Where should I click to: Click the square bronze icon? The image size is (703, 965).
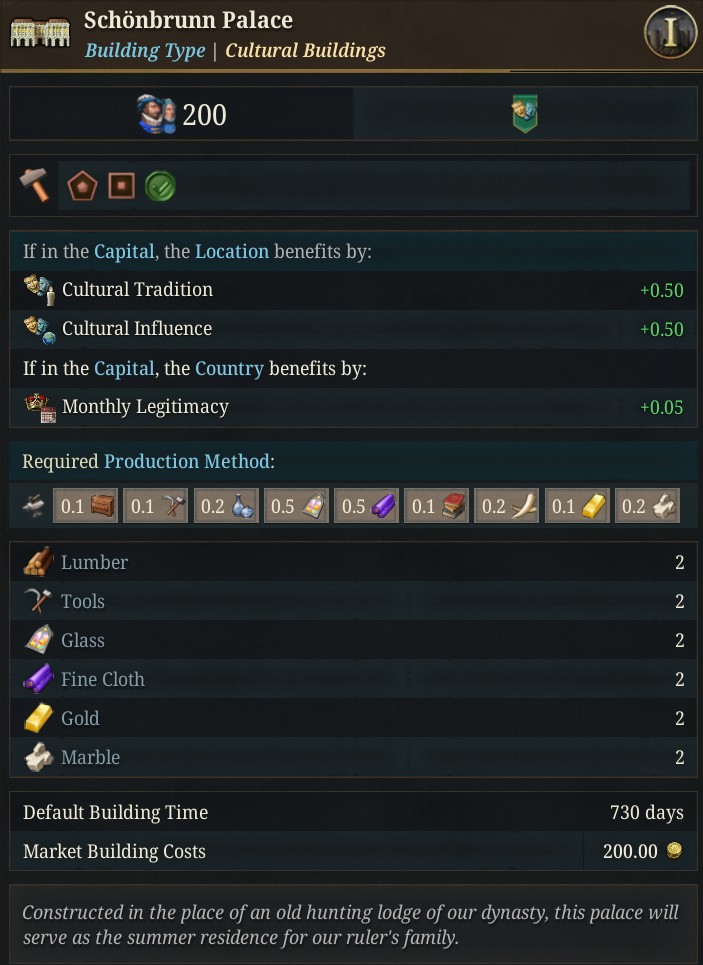point(121,186)
